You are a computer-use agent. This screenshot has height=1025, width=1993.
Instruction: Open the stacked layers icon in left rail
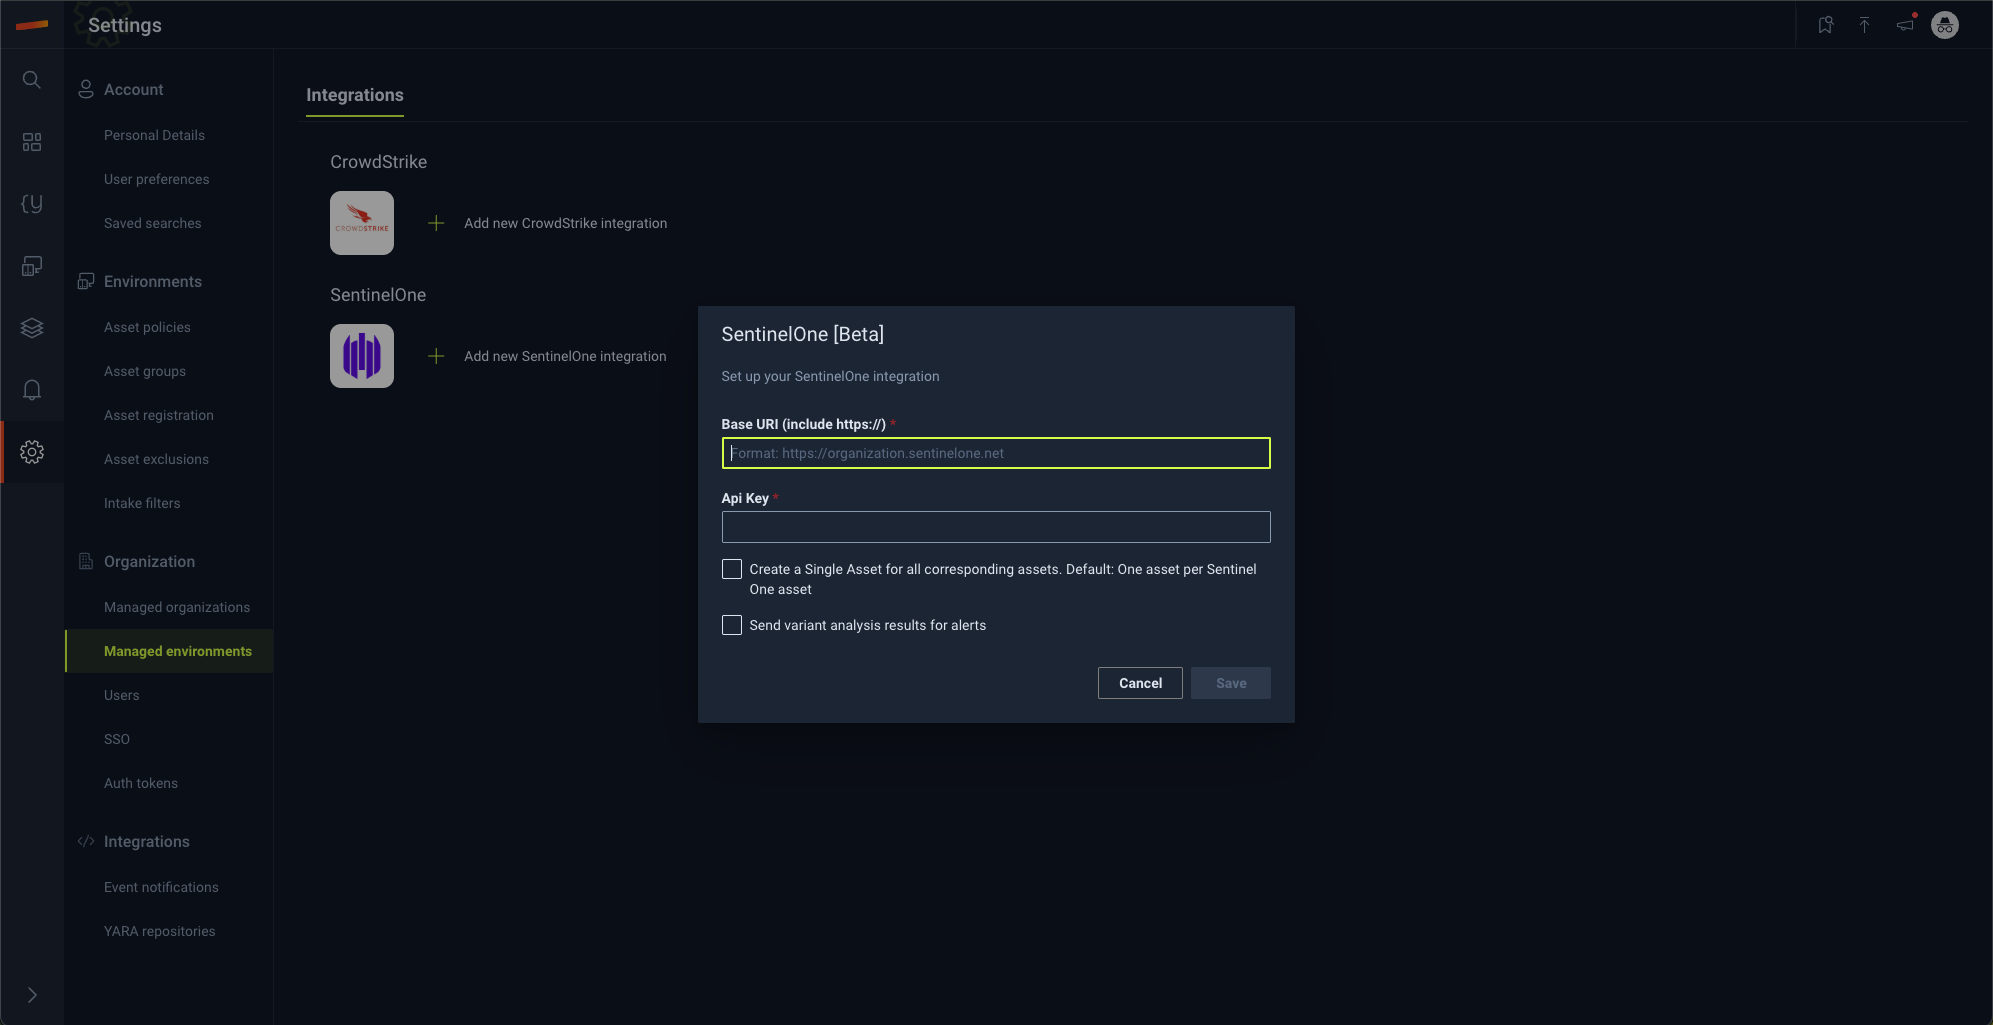point(32,328)
